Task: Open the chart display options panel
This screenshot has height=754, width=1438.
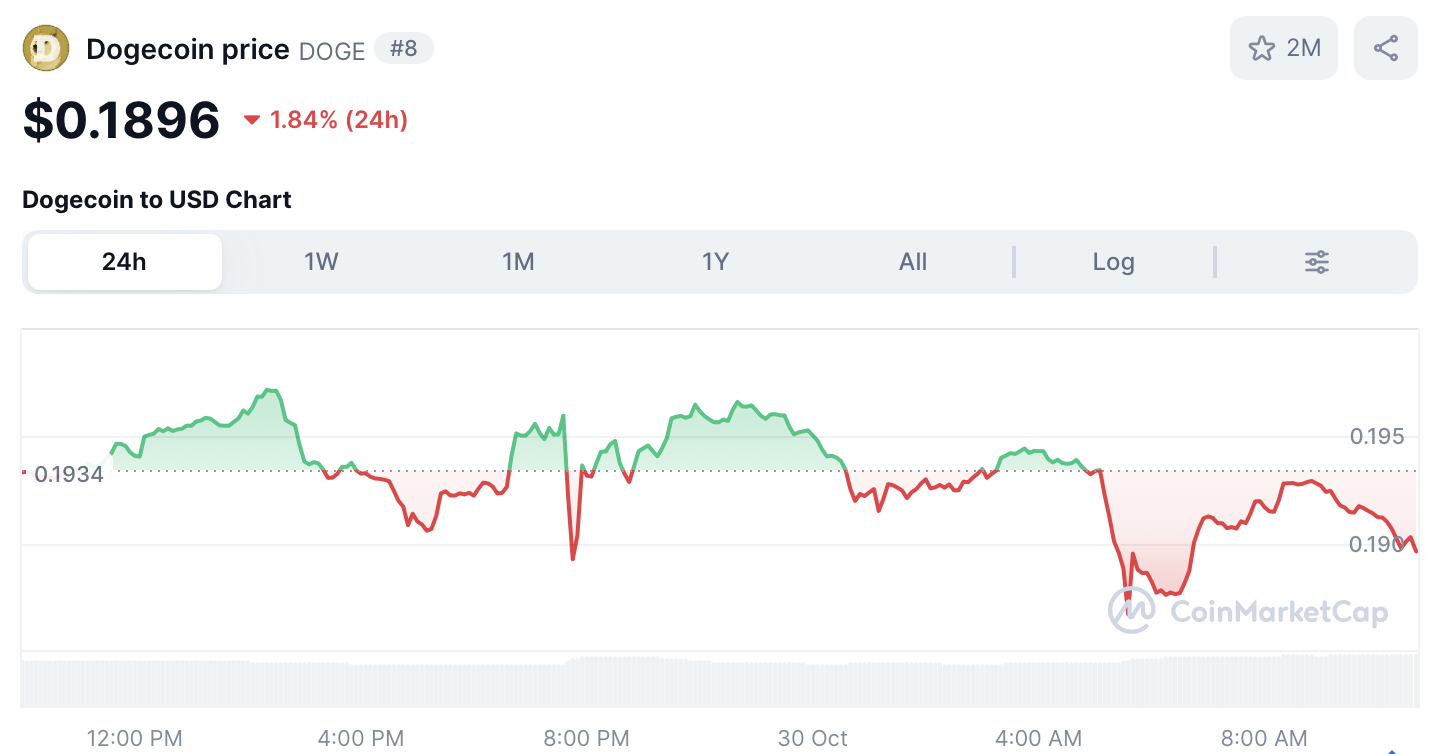Action: click(x=1315, y=261)
